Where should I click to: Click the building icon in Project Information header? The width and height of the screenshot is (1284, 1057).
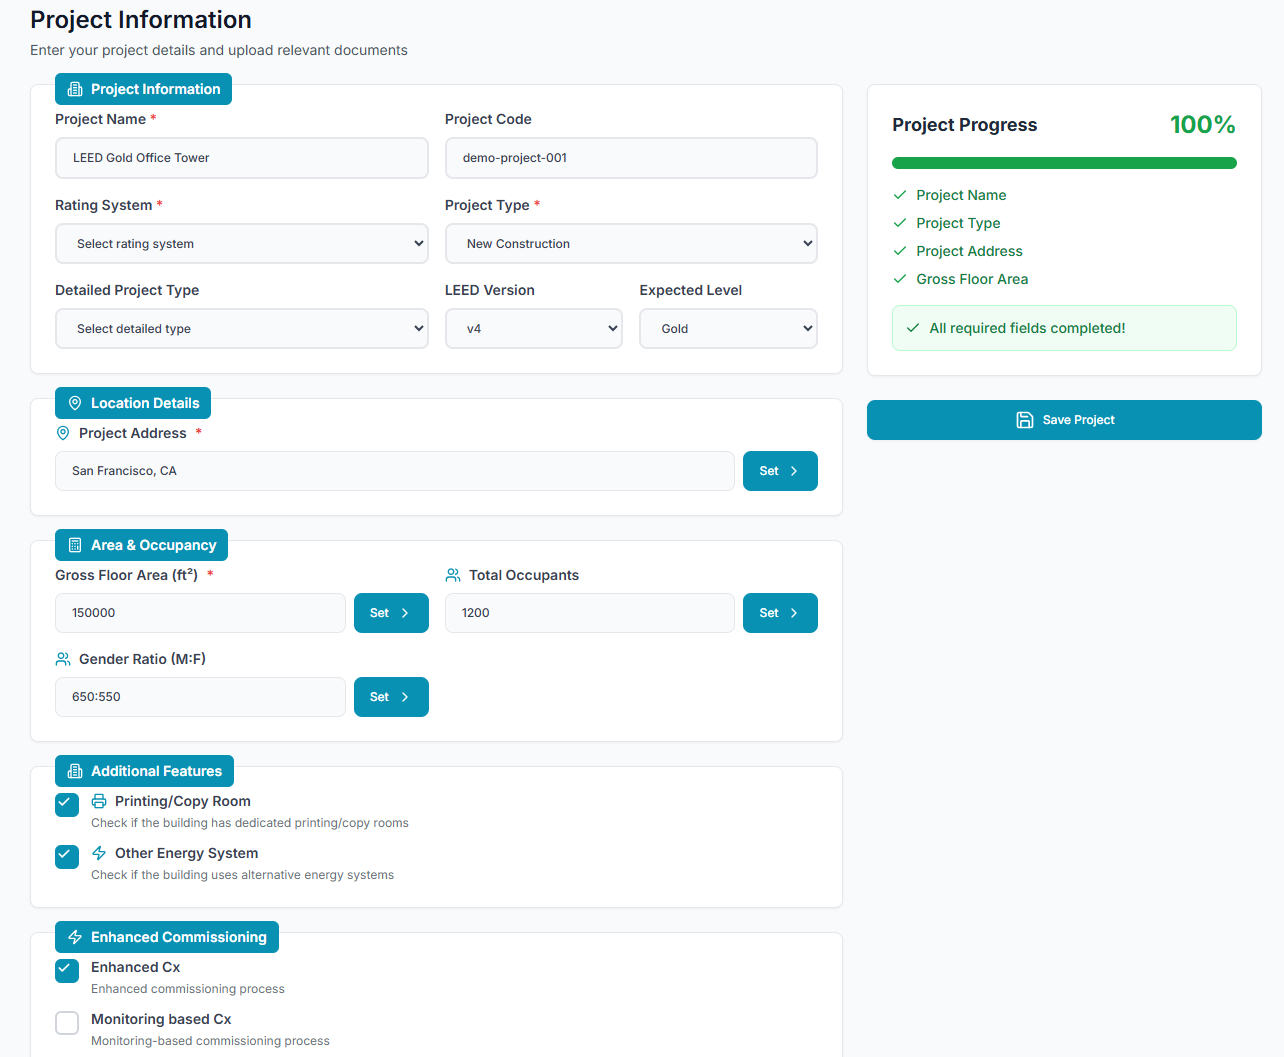click(75, 89)
